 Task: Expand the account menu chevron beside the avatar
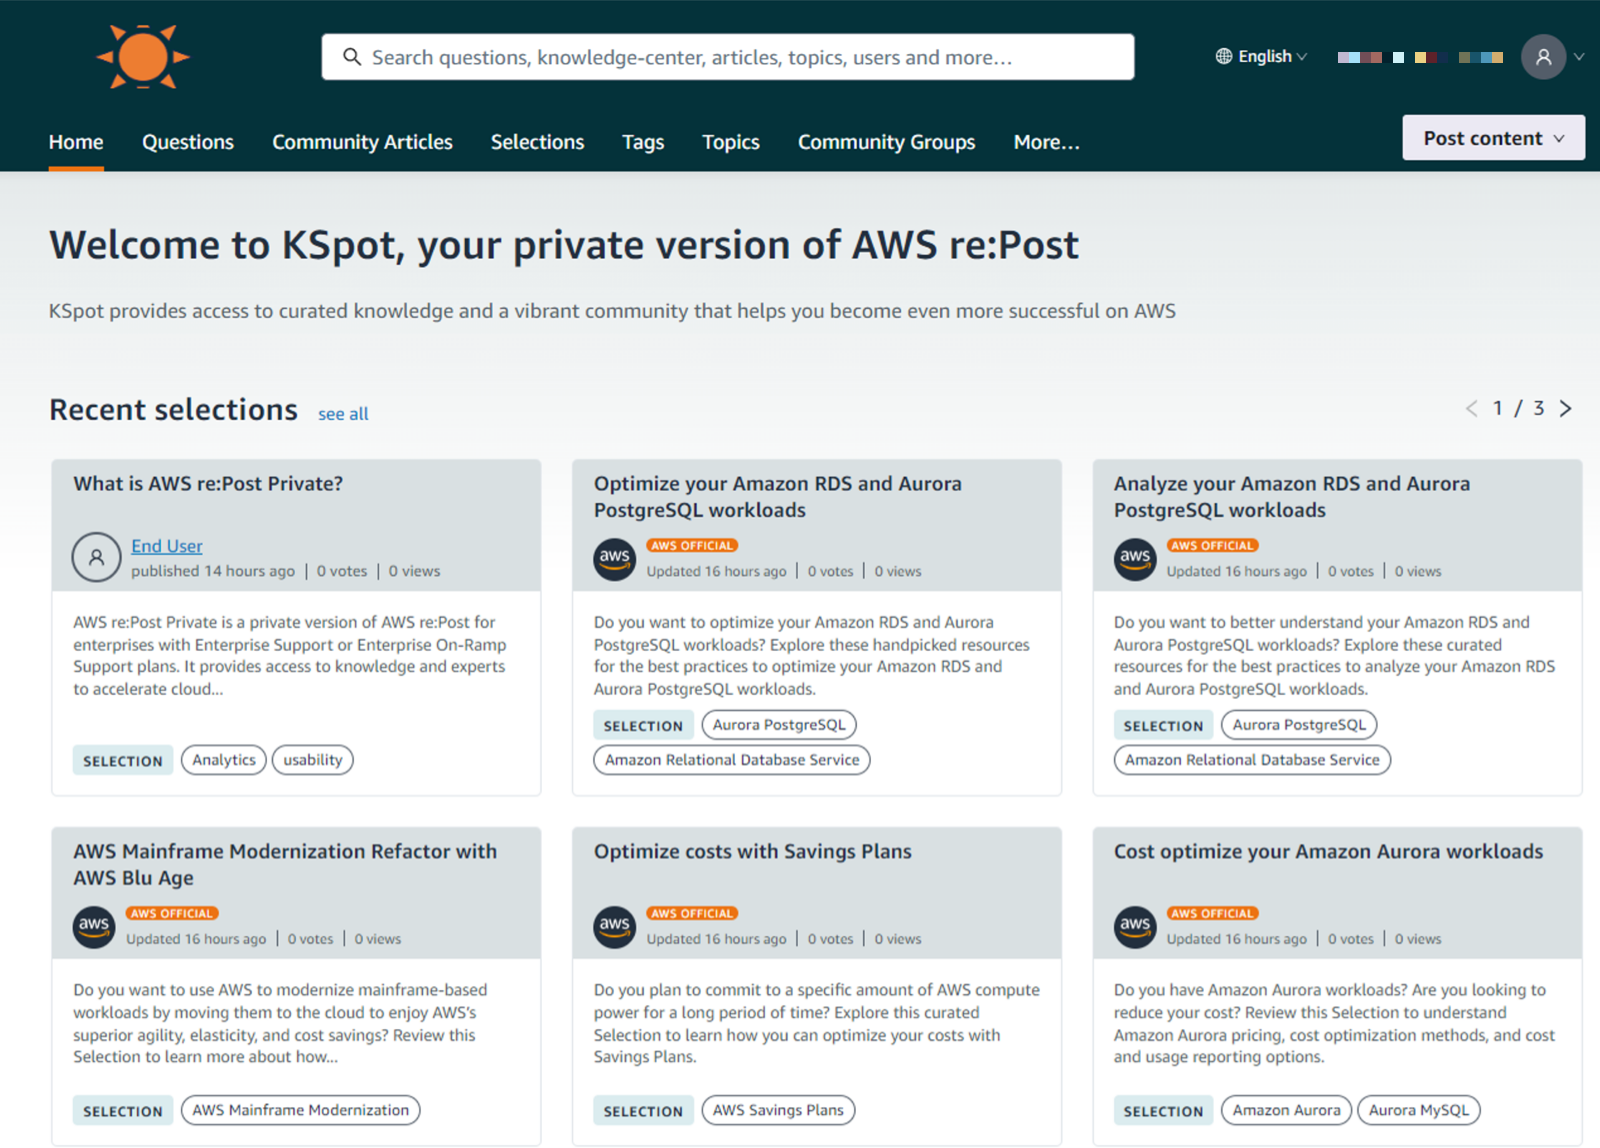coord(1580,57)
